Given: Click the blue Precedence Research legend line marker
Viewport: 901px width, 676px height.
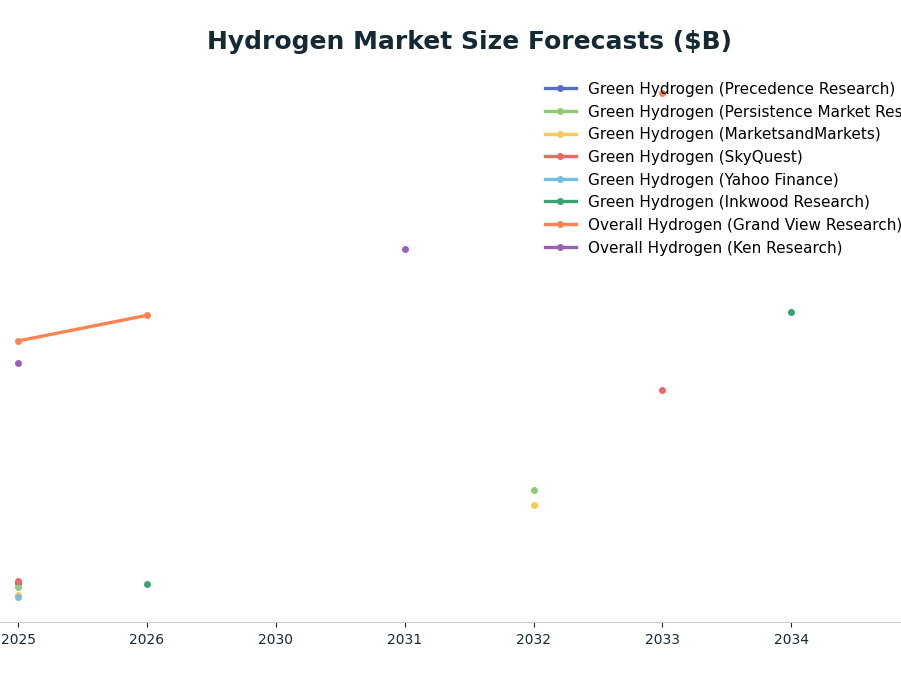Looking at the screenshot, I should pos(561,89).
